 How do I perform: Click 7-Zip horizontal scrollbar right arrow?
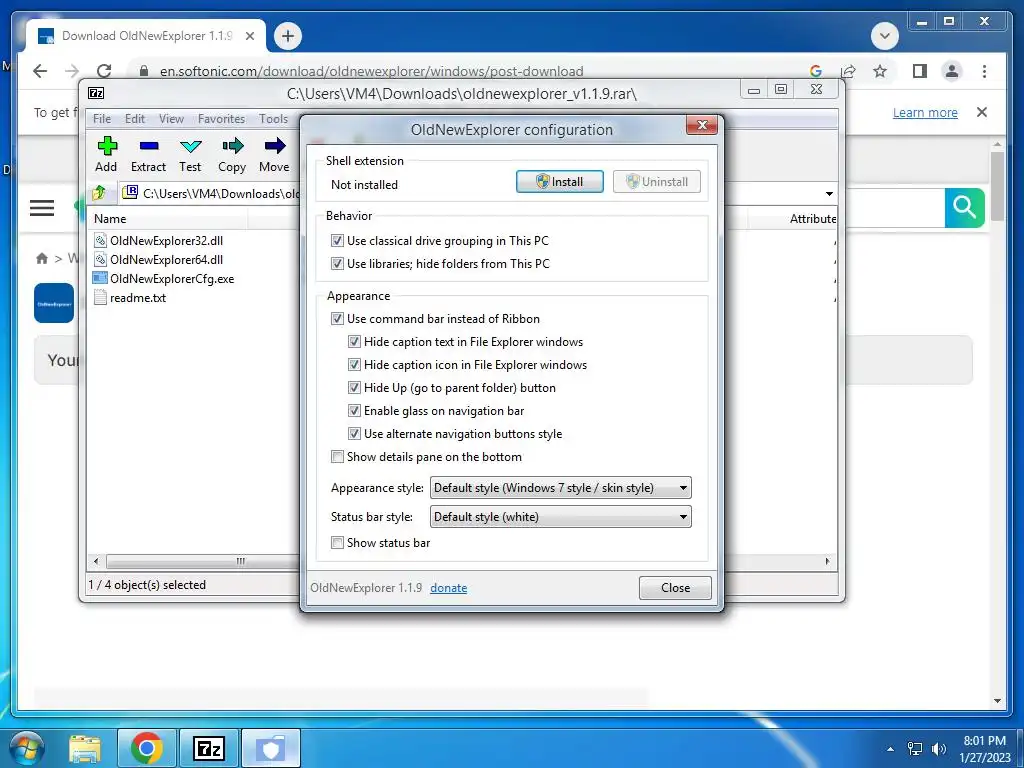[828, 561]
